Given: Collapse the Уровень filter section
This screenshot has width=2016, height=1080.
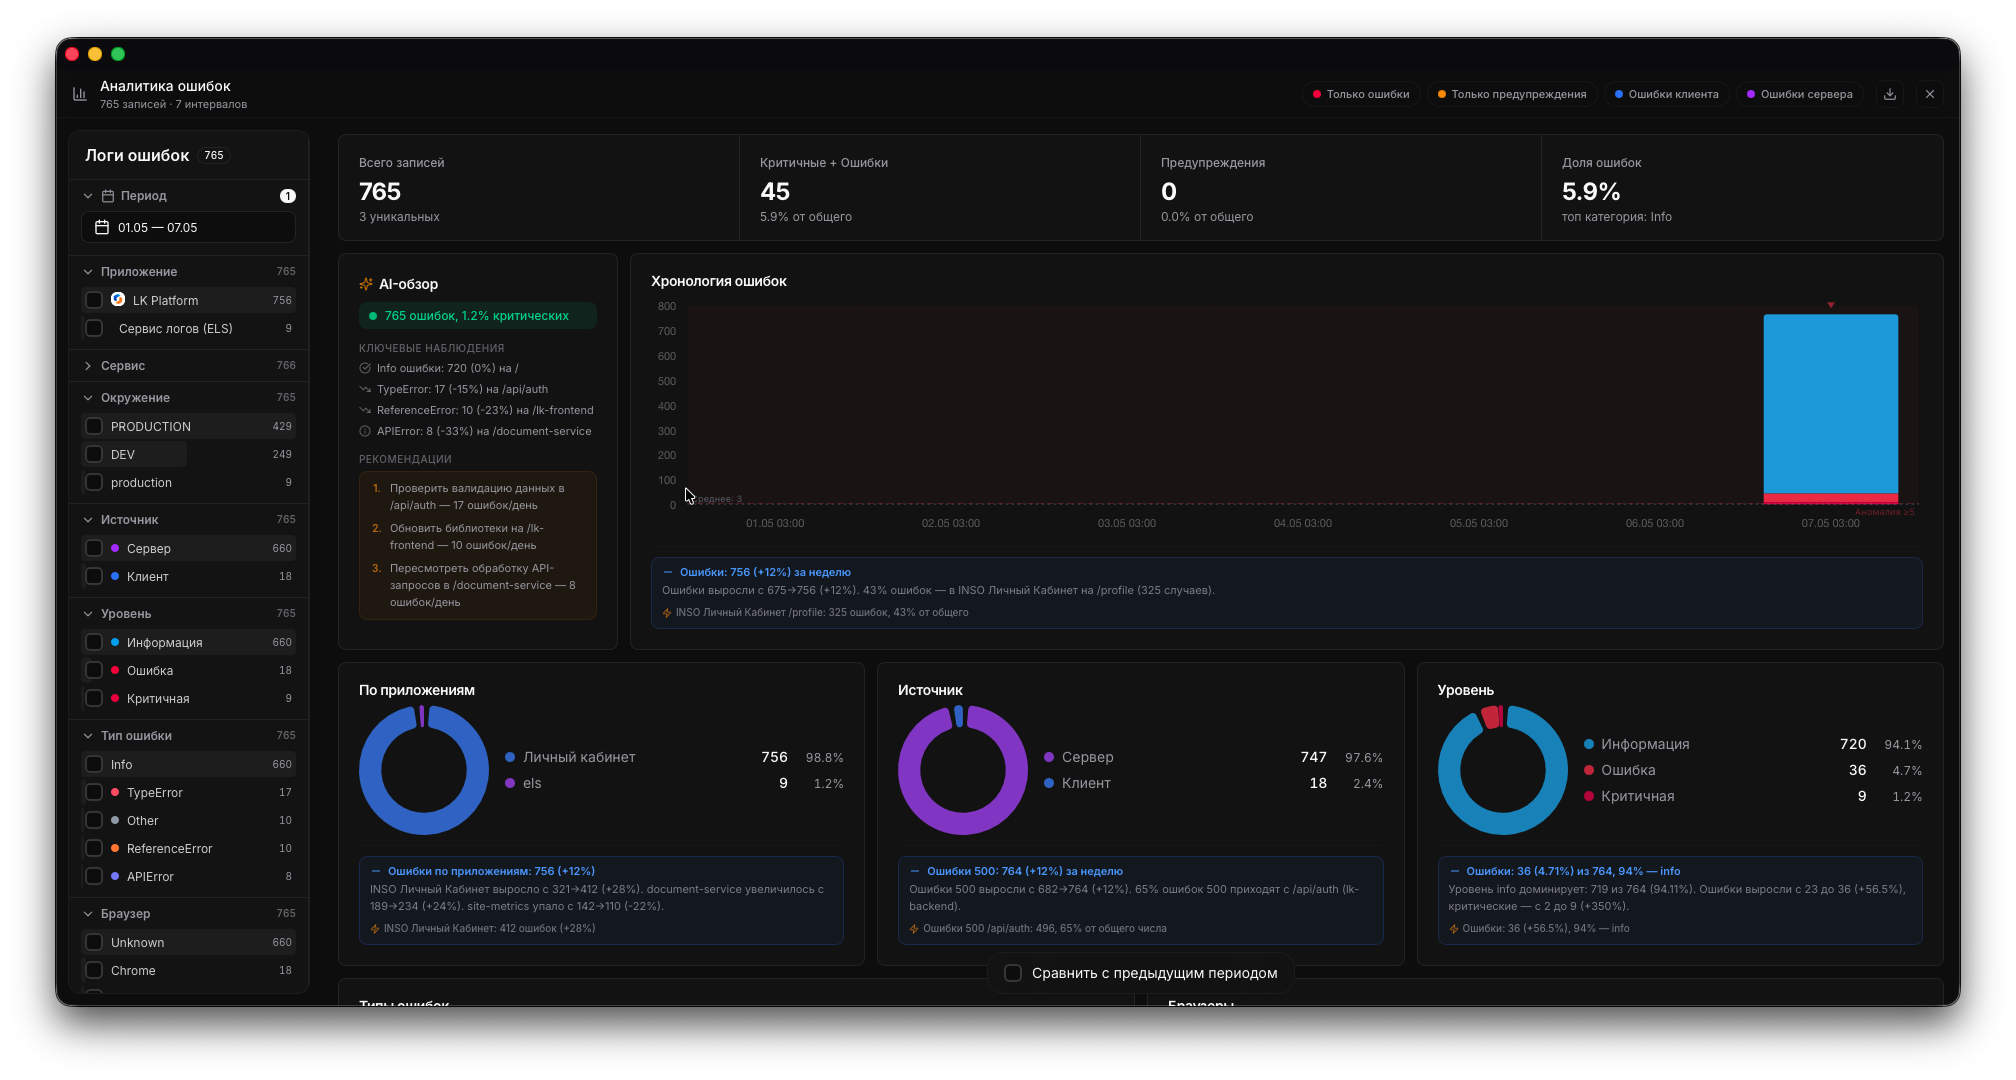Looking at the screenshot, I should [x=88, y=614].
